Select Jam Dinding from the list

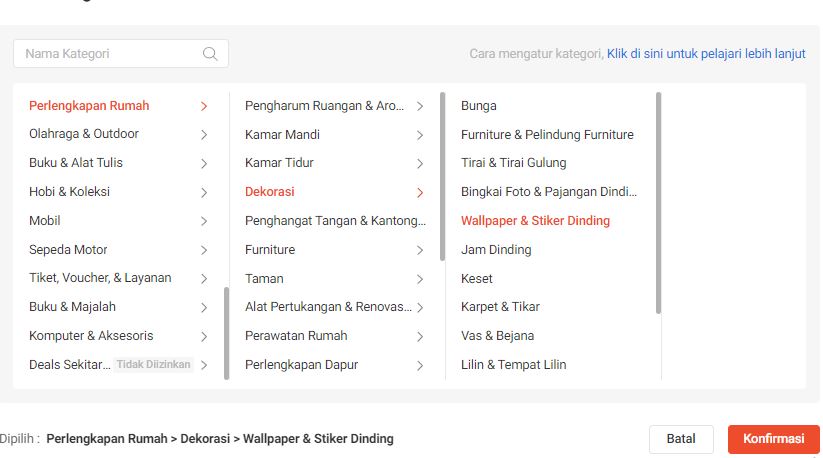[x=496, y=250]
